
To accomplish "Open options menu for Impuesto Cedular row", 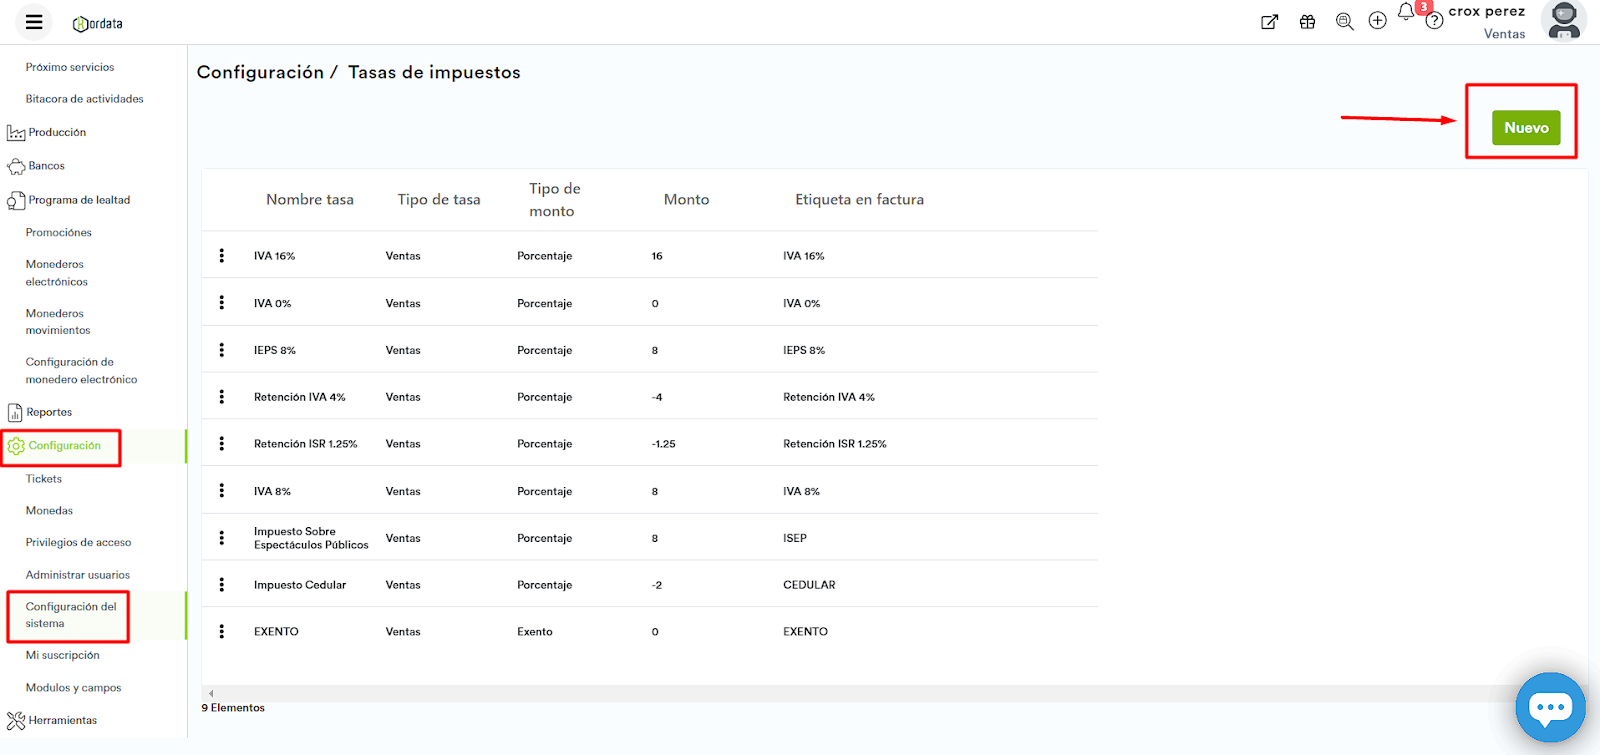I will tap(222, 585).
